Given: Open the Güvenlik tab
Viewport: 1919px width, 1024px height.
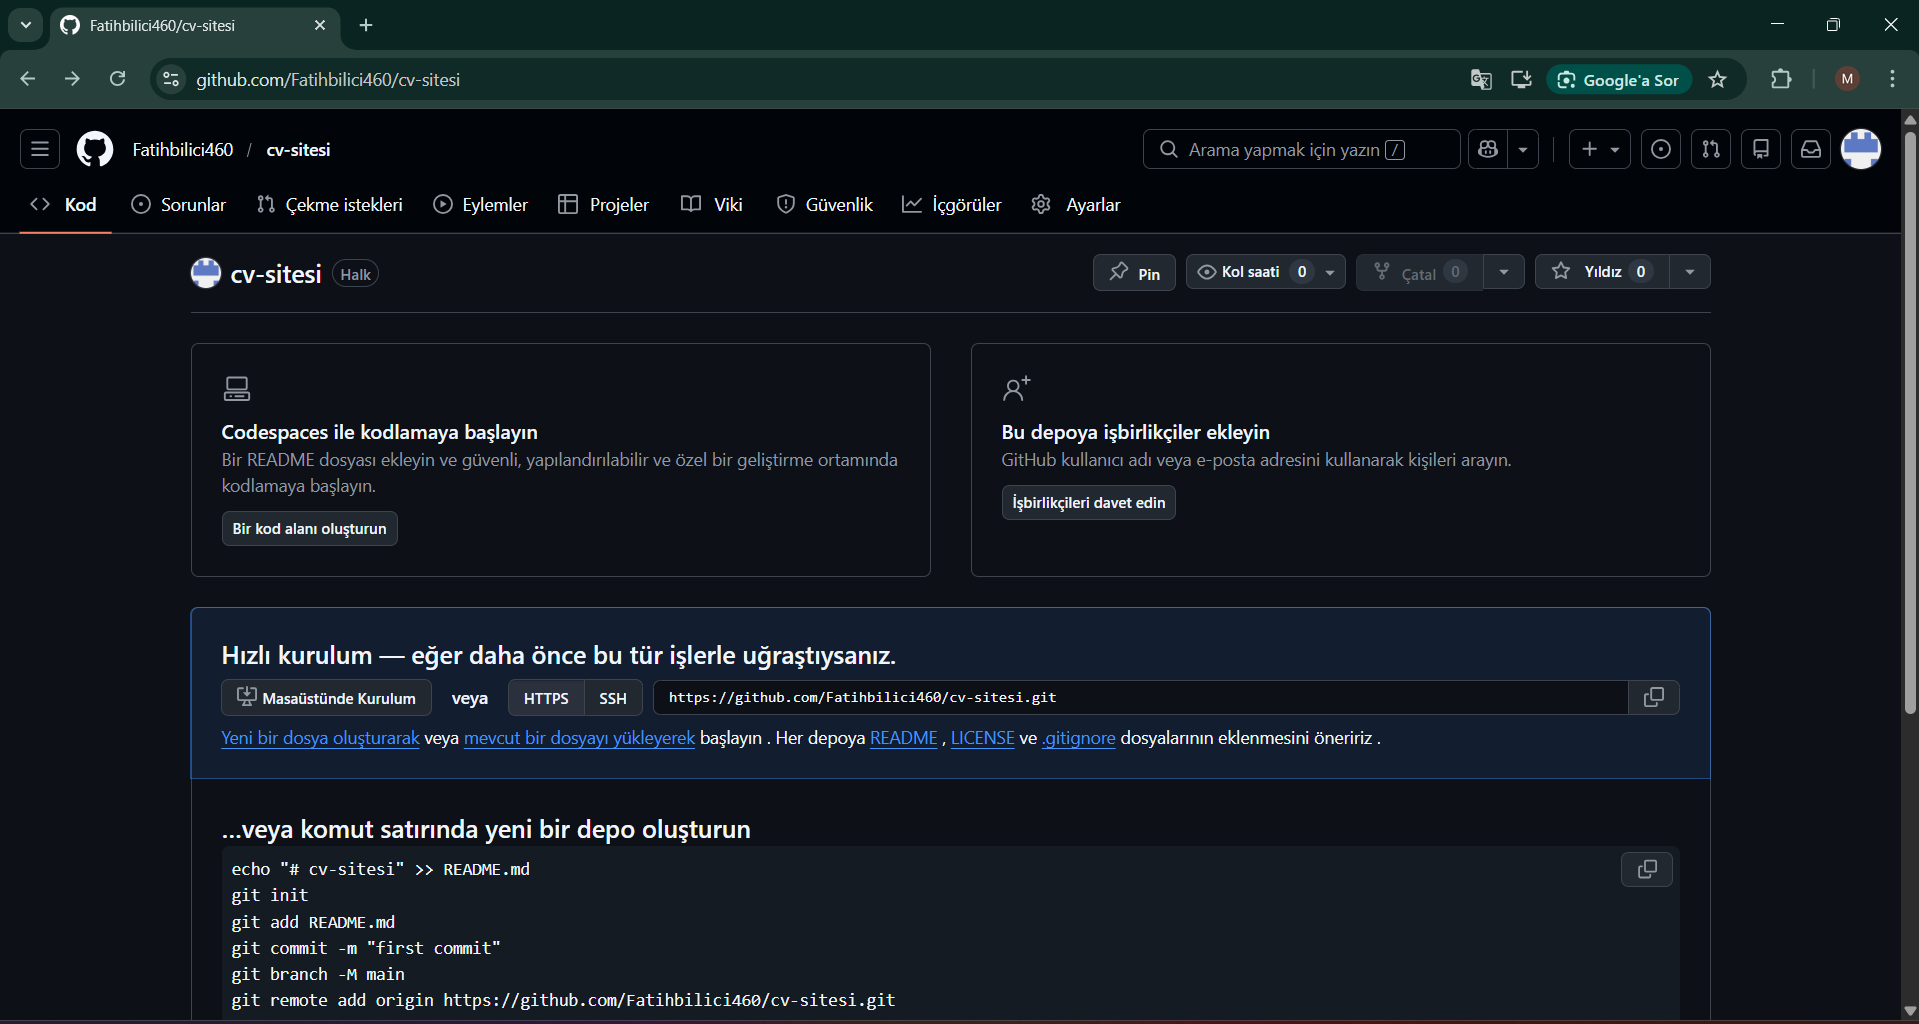Looking at the screenshot, I should 825,204.
